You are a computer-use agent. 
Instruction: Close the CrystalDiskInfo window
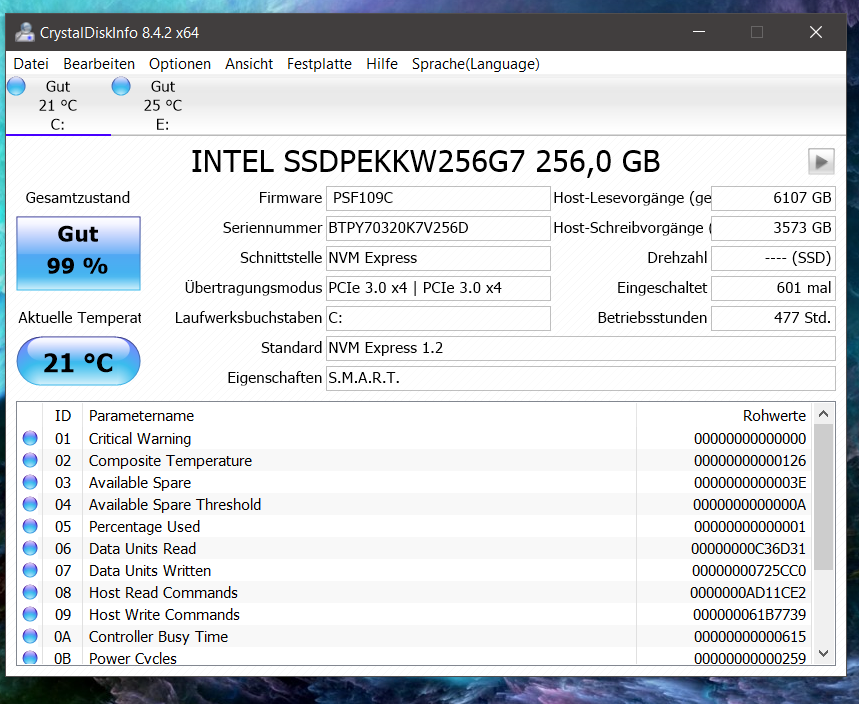click(x=816, y=32)
